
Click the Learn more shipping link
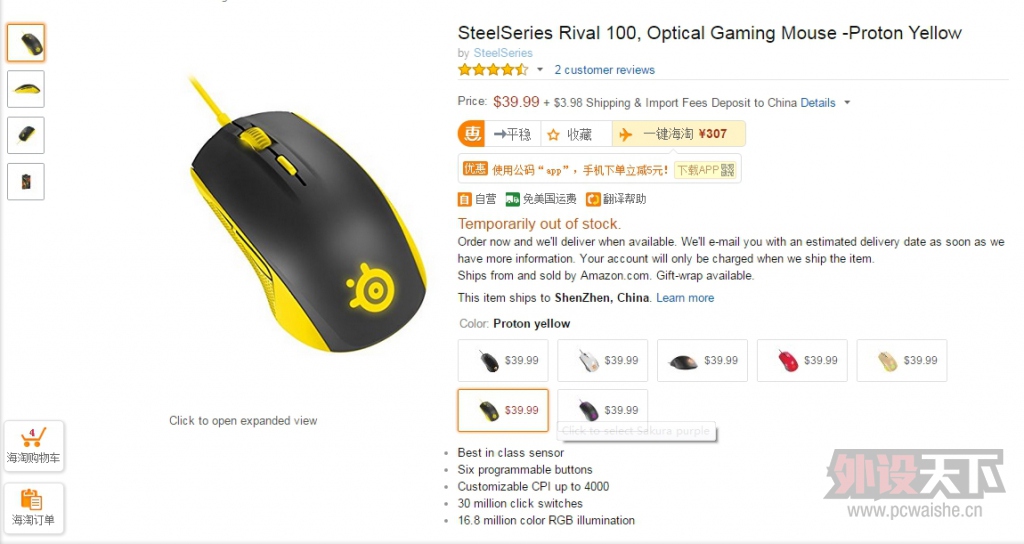[x=685, y=298]
